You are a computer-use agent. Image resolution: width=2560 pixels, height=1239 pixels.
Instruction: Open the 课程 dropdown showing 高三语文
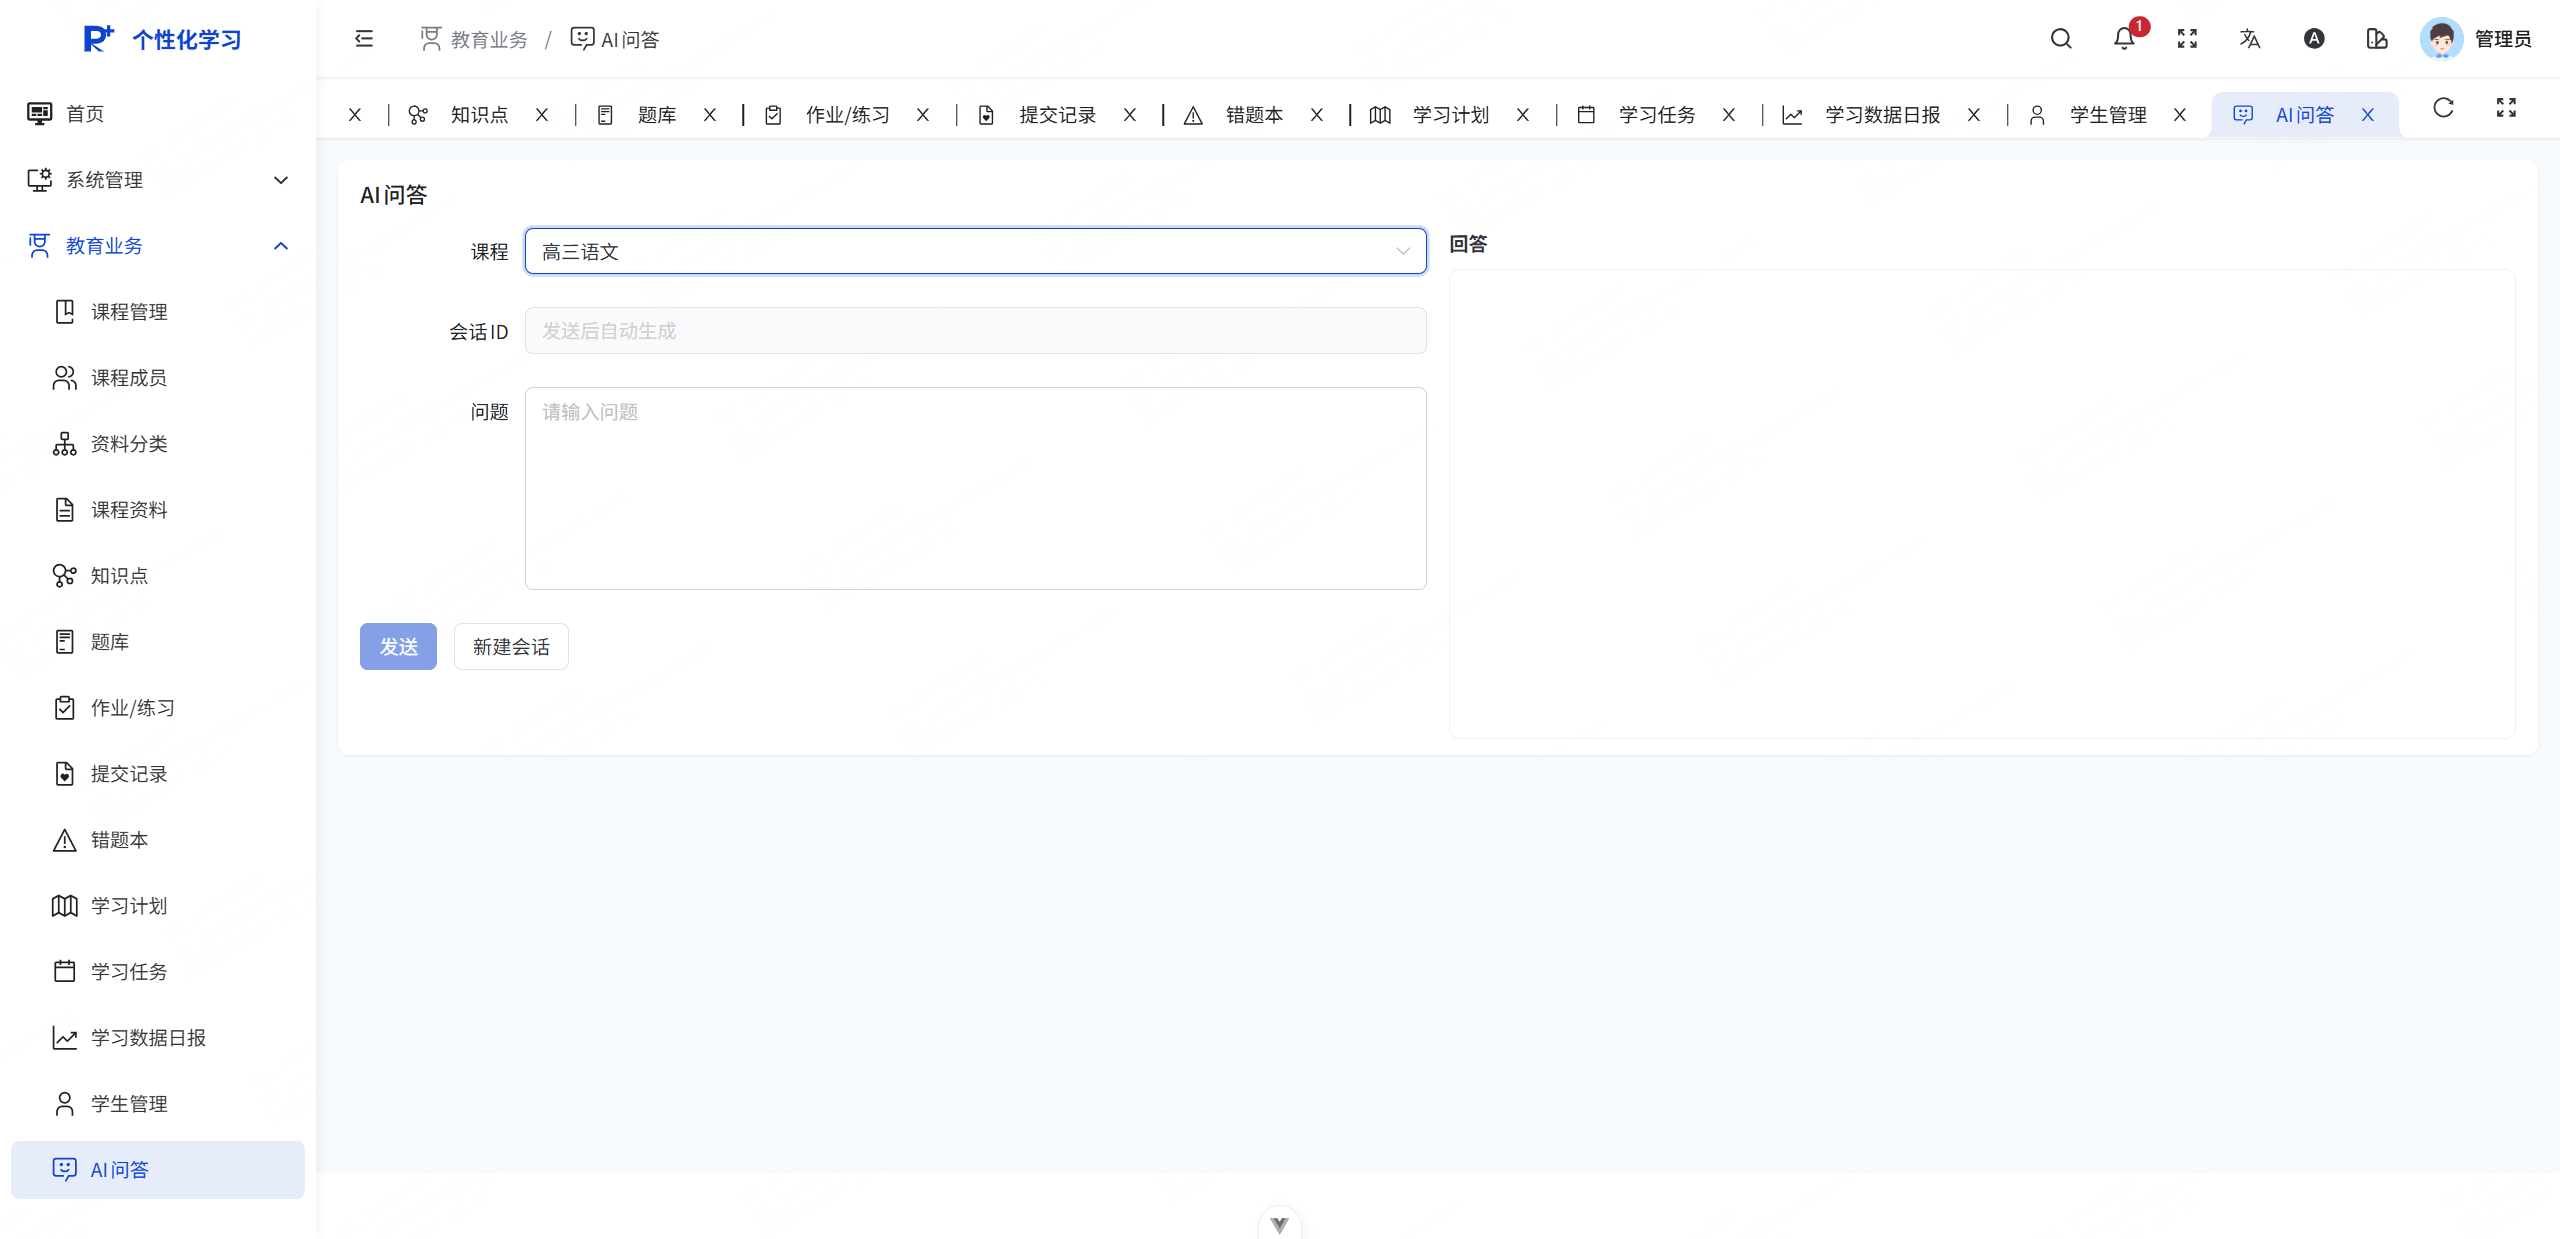[x=975, y=252]
